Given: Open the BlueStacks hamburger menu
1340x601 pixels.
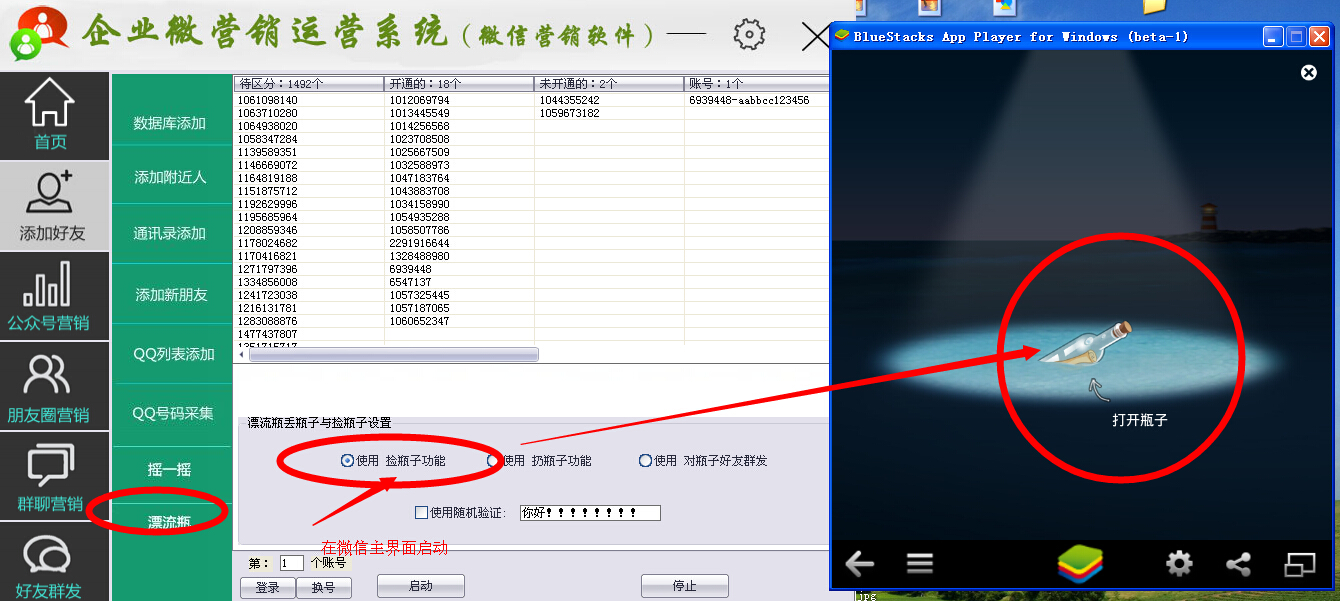Looking at the screenshot, I should click(920, 564).
